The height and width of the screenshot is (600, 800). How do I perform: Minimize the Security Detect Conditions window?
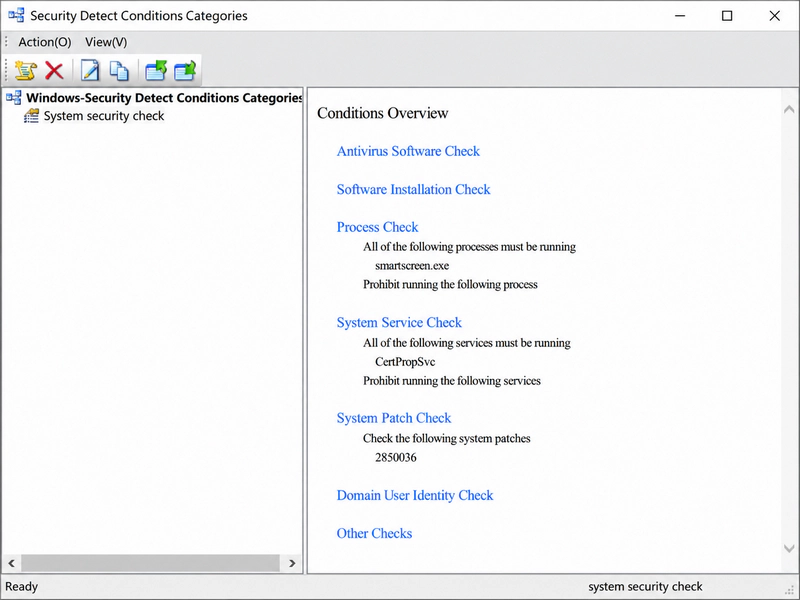(680, 16)
